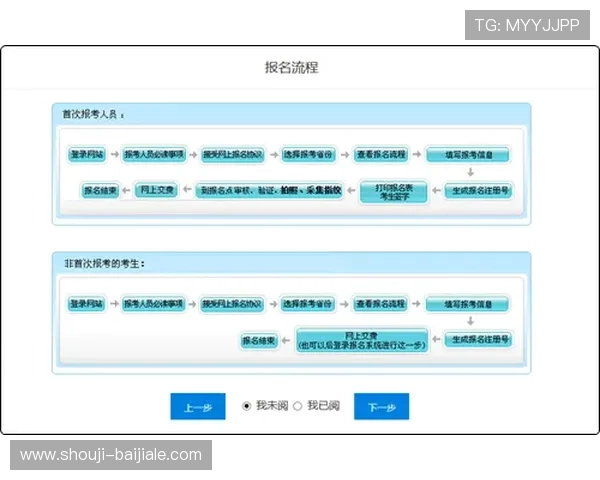This screenshot has width=600, height=480.
Task: Click 登录网站 step in 非首次报考 flow
Action: pyautogui.click(x=87, y=304)
